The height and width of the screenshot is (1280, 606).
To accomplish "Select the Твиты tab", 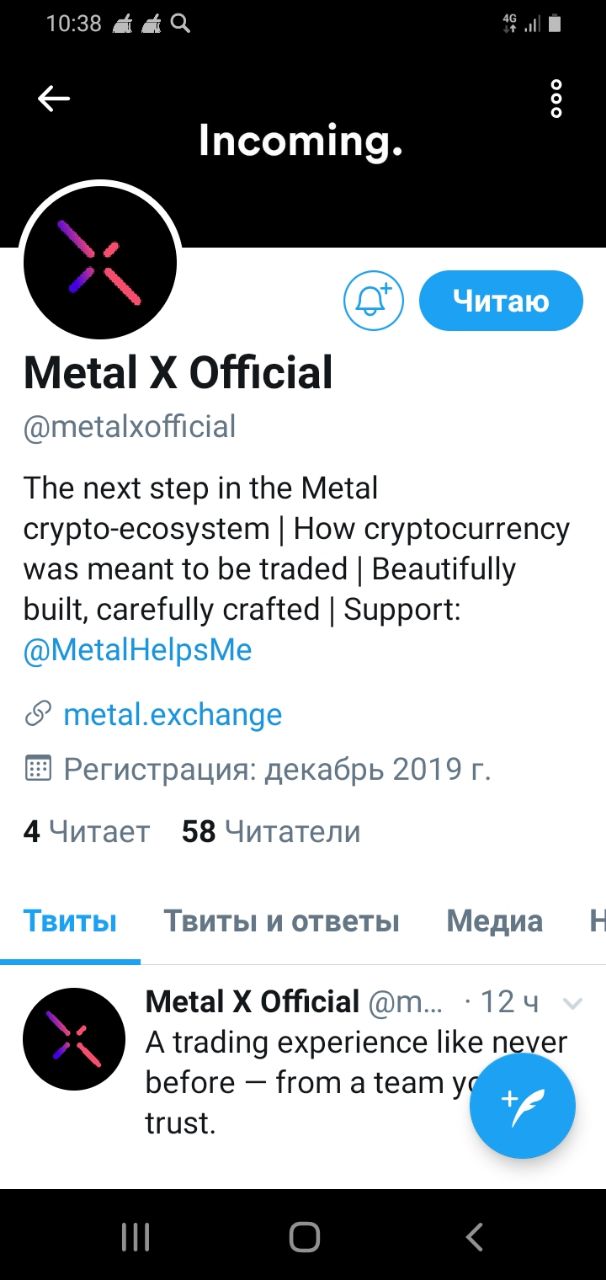I will [x=70, y=921].
